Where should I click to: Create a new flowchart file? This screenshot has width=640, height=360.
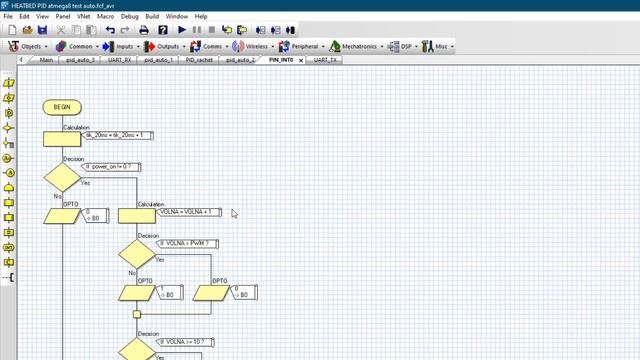(x=12, y=30)
